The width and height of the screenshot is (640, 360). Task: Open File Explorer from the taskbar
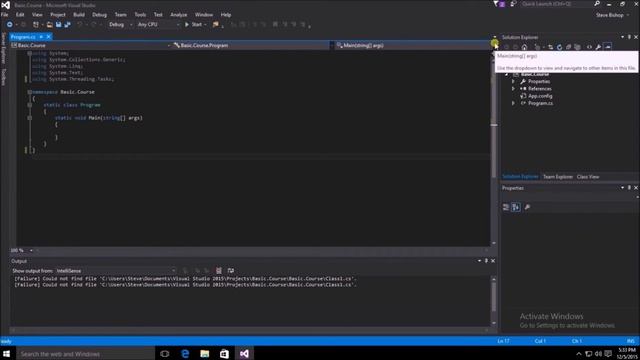pyautogui.click(x=204, y=354)
